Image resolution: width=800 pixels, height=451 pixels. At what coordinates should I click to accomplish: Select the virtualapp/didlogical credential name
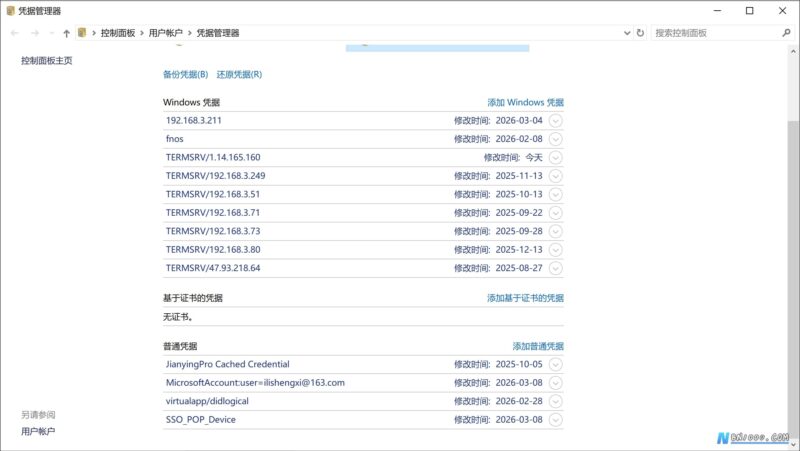coord(207,401)
